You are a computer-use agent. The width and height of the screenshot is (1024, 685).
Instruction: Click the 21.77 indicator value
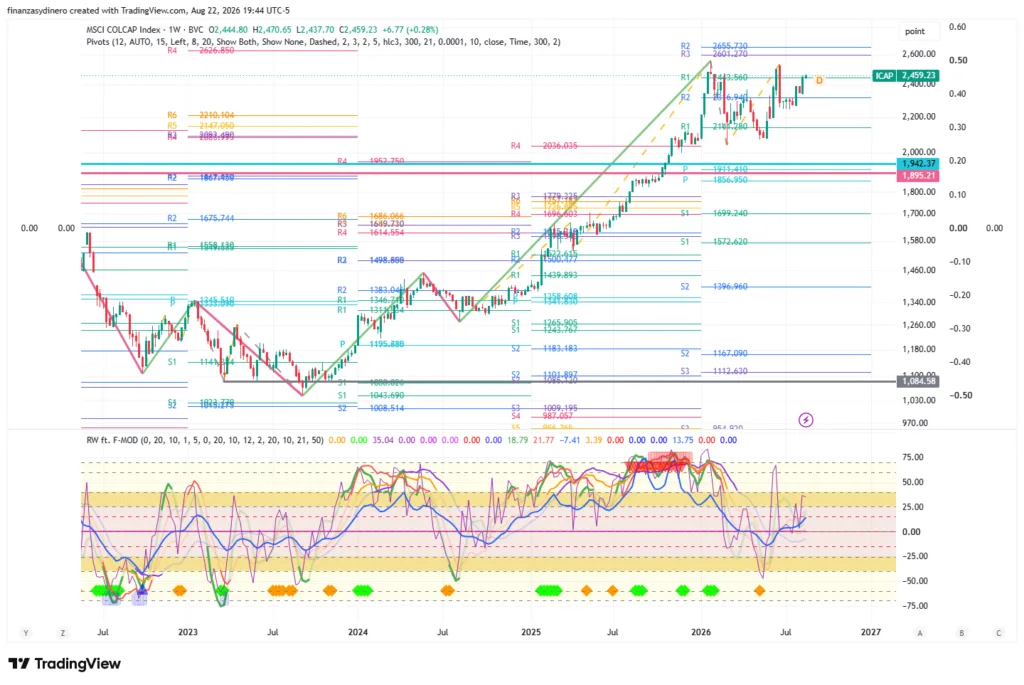(543, 440)
